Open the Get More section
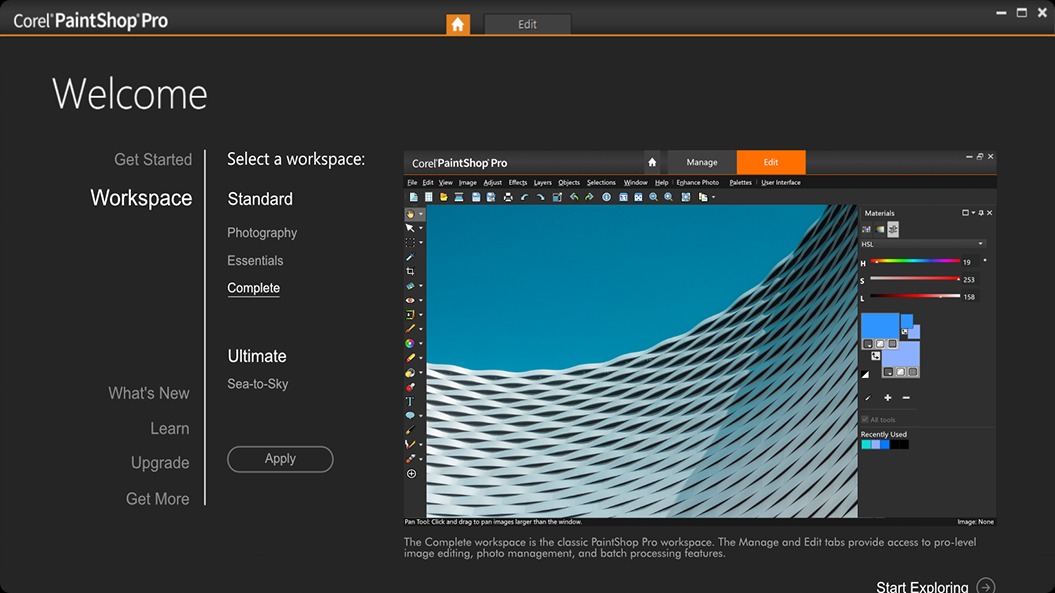1055x593 pixels. pos(157,499)
